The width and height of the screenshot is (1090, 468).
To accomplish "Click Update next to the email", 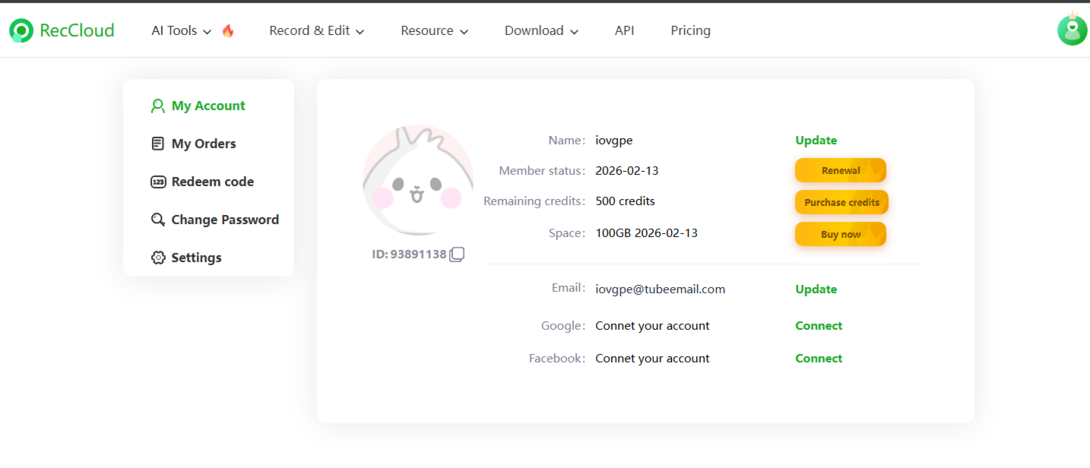I will pos(816,289).
